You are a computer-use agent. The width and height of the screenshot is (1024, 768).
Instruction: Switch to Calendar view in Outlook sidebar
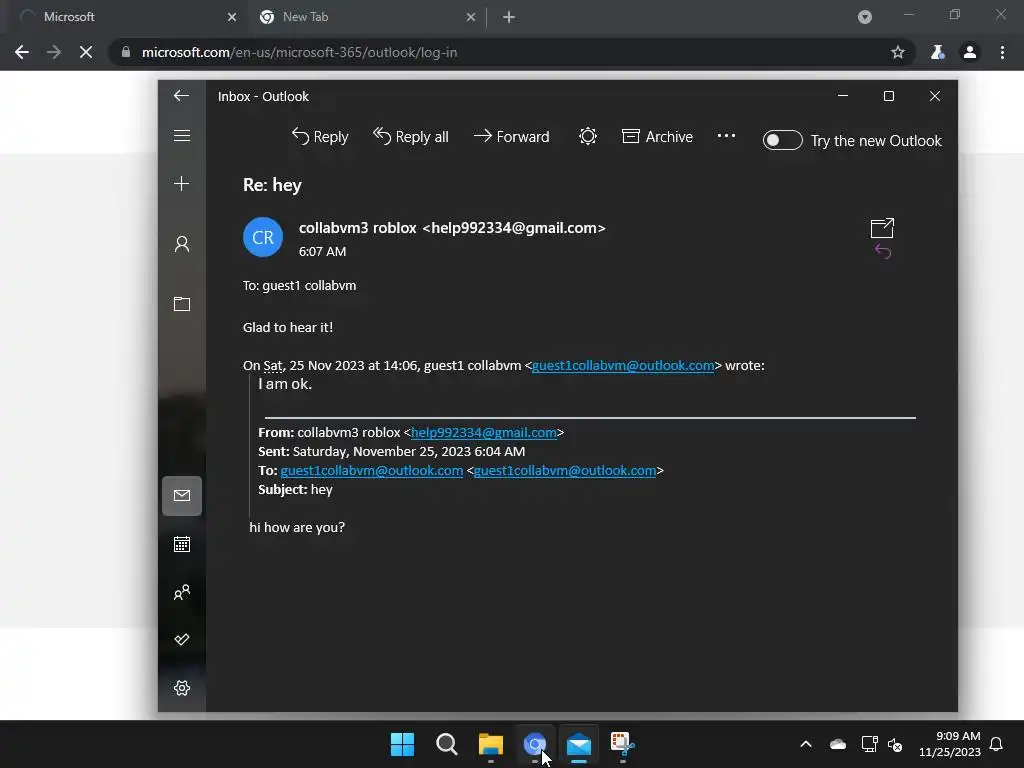[182, 544]
